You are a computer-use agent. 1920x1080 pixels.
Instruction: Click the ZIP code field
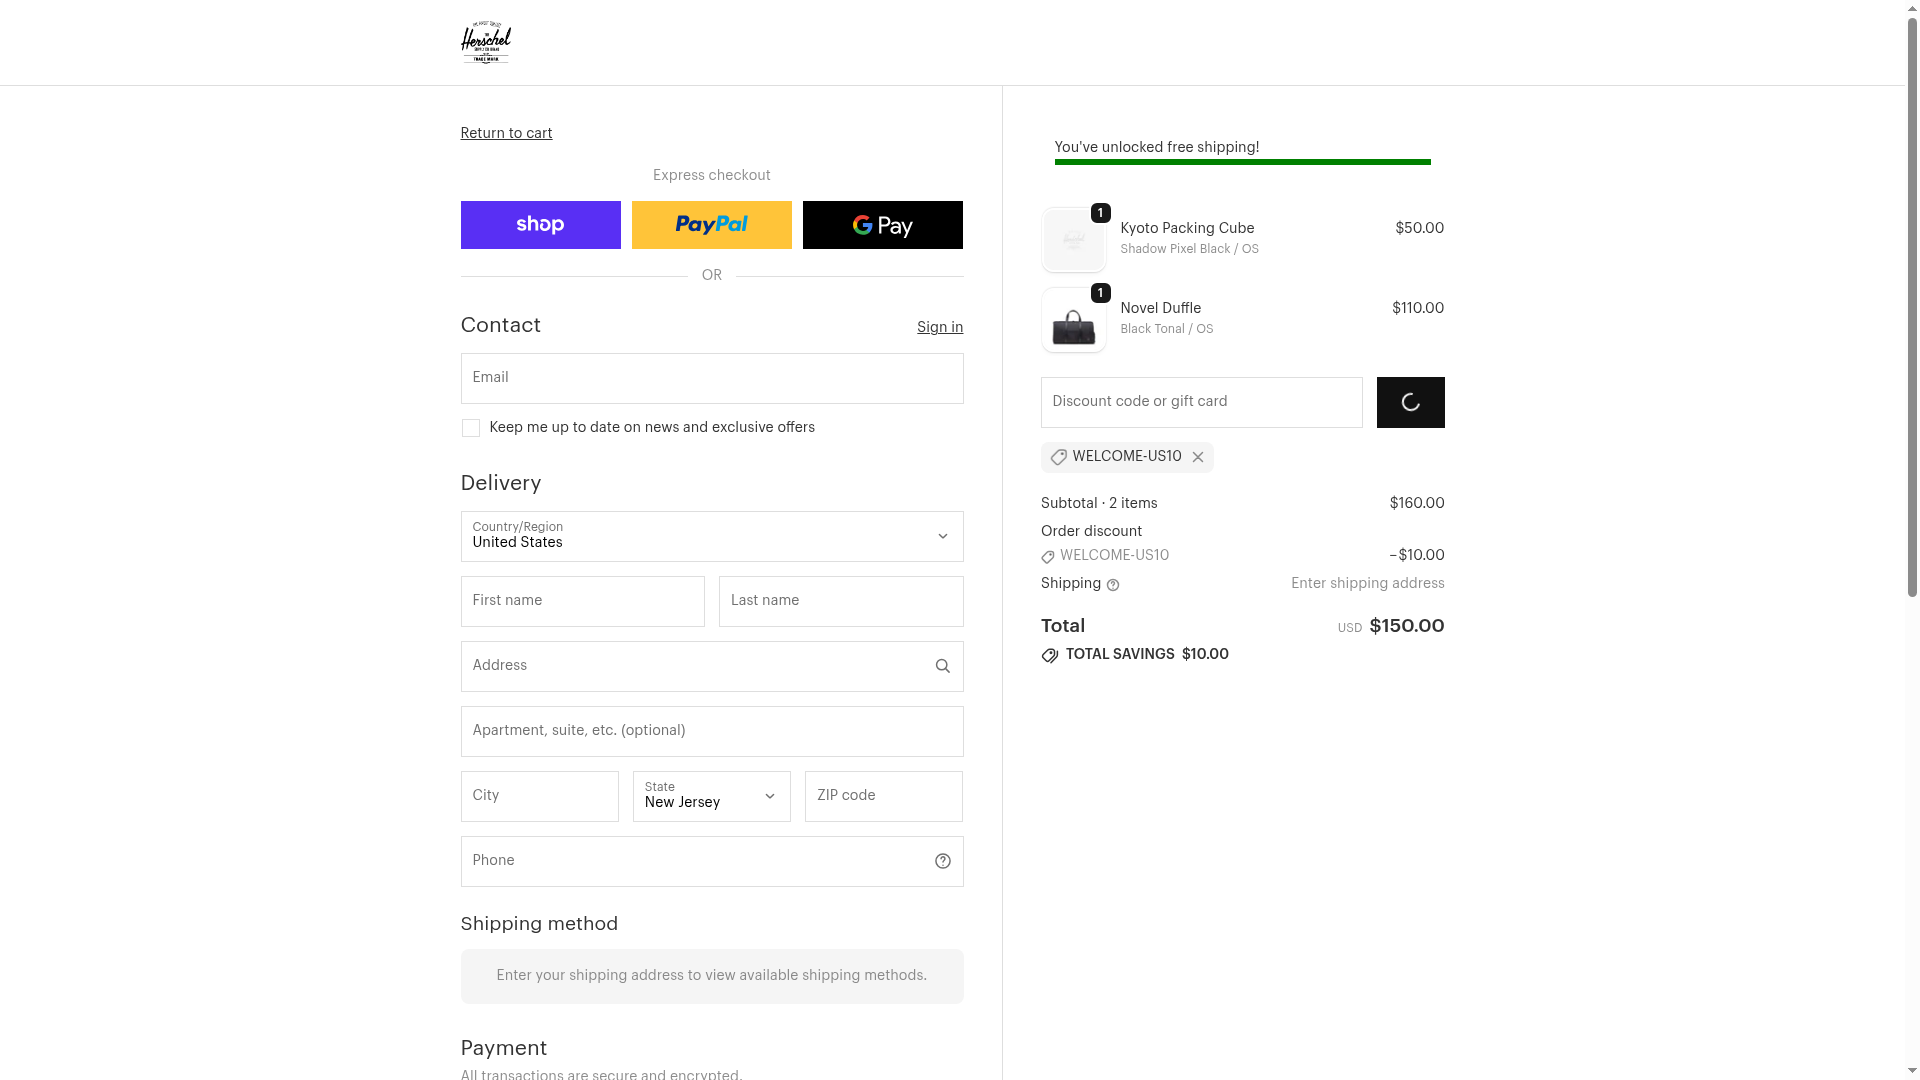[883, 796]
